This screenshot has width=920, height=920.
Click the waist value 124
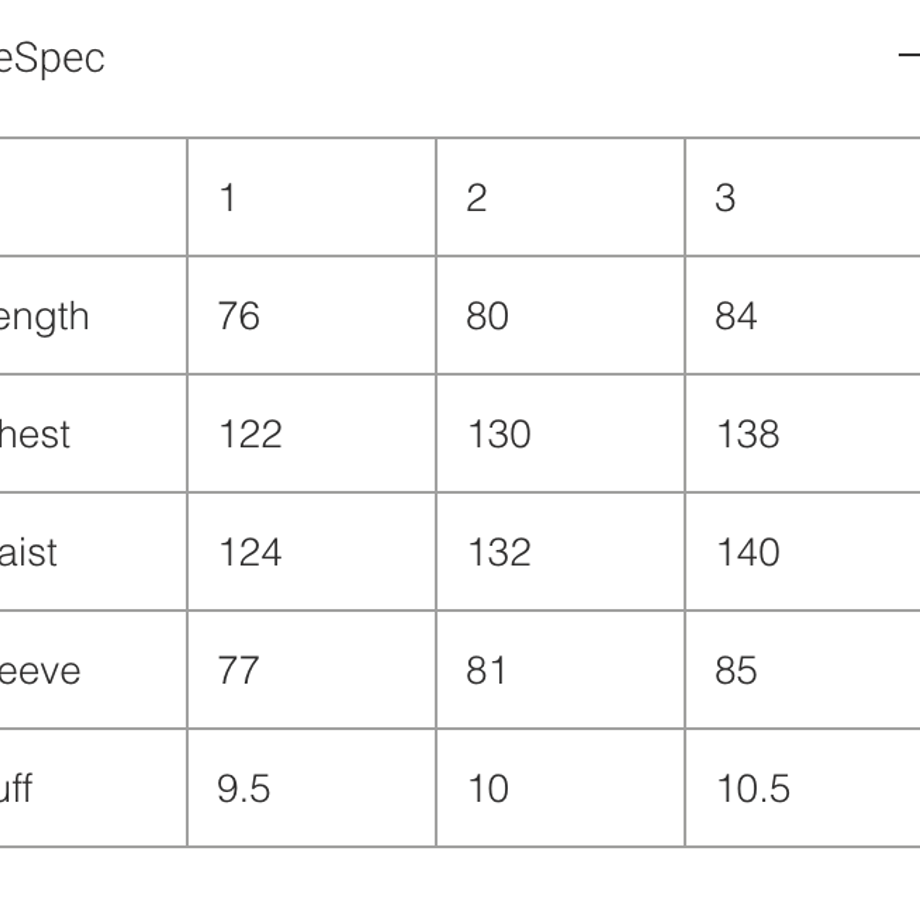click(x=251, y=552)
